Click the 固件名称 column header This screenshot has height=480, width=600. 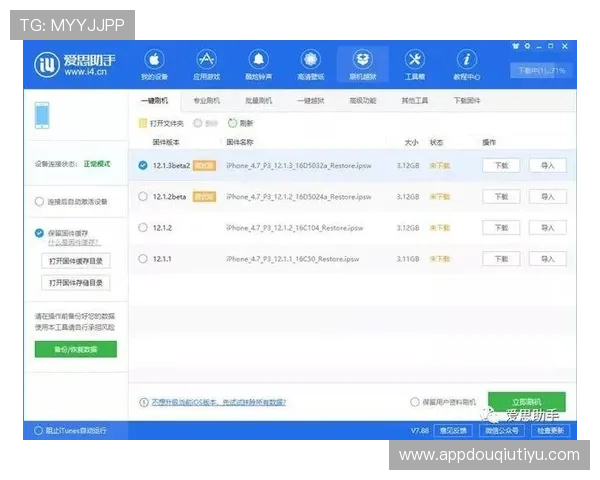click(240, 142)
